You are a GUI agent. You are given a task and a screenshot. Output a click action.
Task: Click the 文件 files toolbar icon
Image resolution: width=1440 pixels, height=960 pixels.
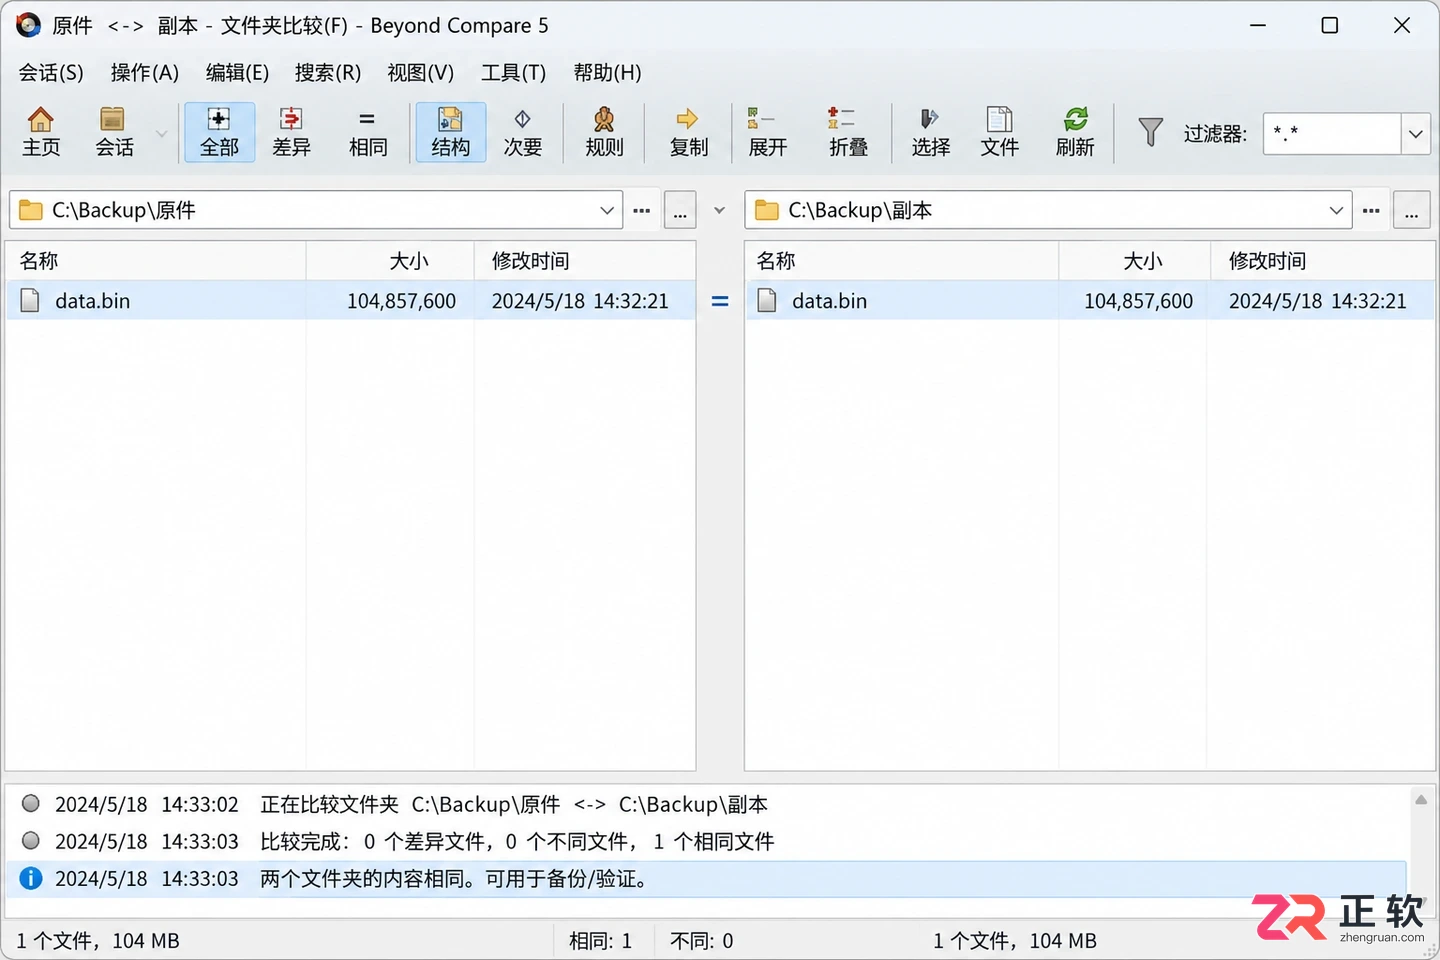(x=999, y=132)
